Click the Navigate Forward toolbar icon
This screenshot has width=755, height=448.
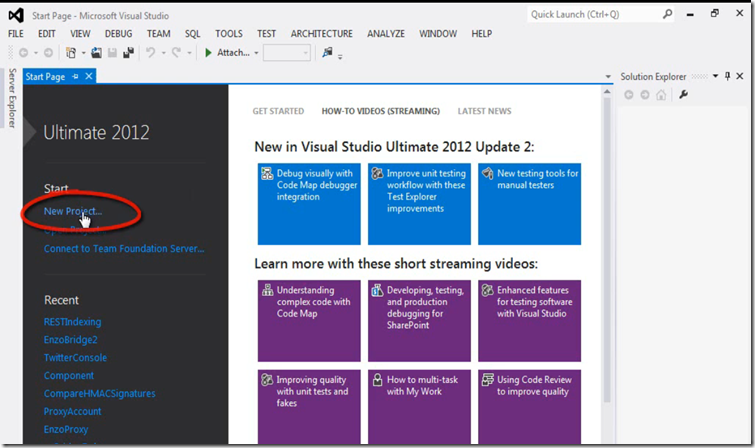pyautogui.click(x=48, y=53)
